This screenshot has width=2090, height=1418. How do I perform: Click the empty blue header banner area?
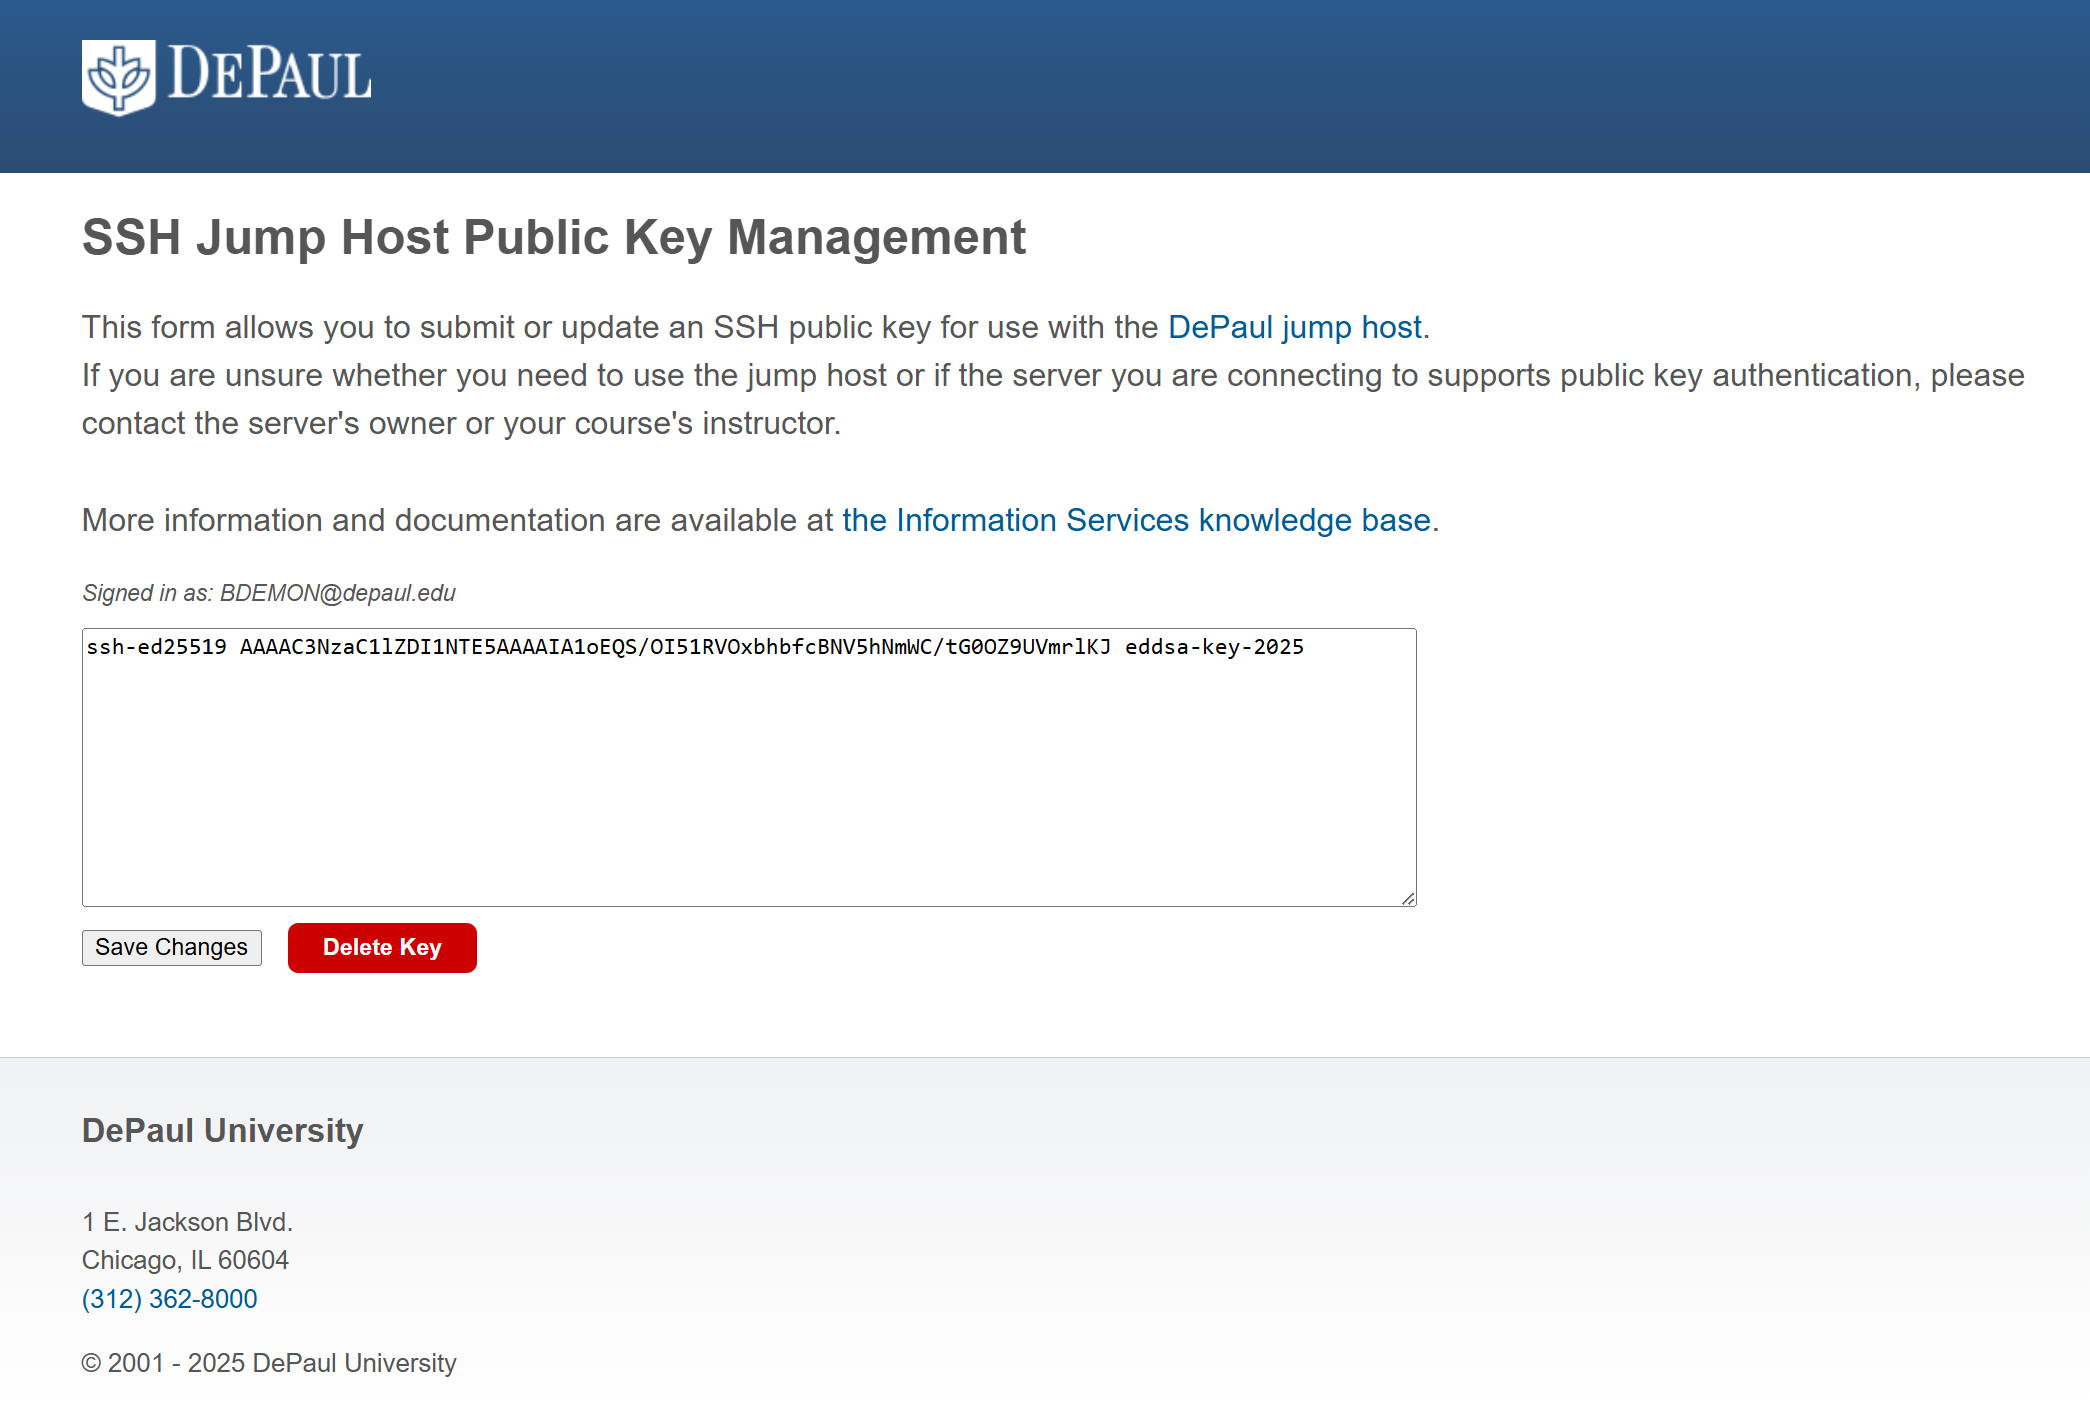pos(1200,85)
